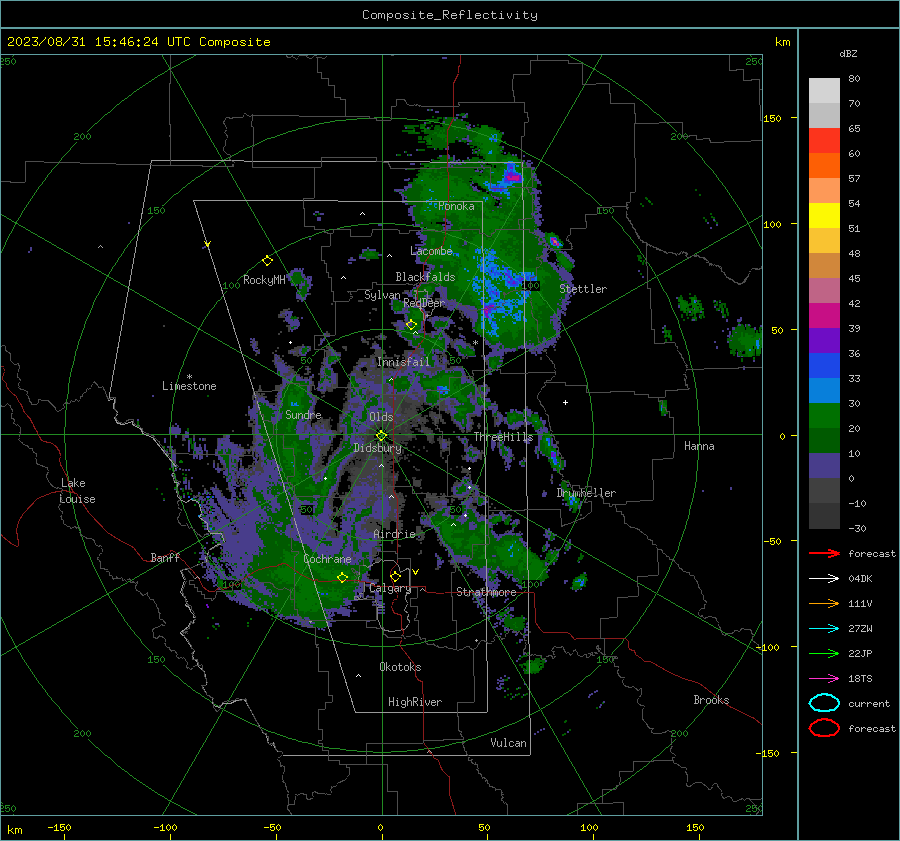Click the RockyMH label
The height and width of the screenshot is (841, 900).
[x=264, y=280]
